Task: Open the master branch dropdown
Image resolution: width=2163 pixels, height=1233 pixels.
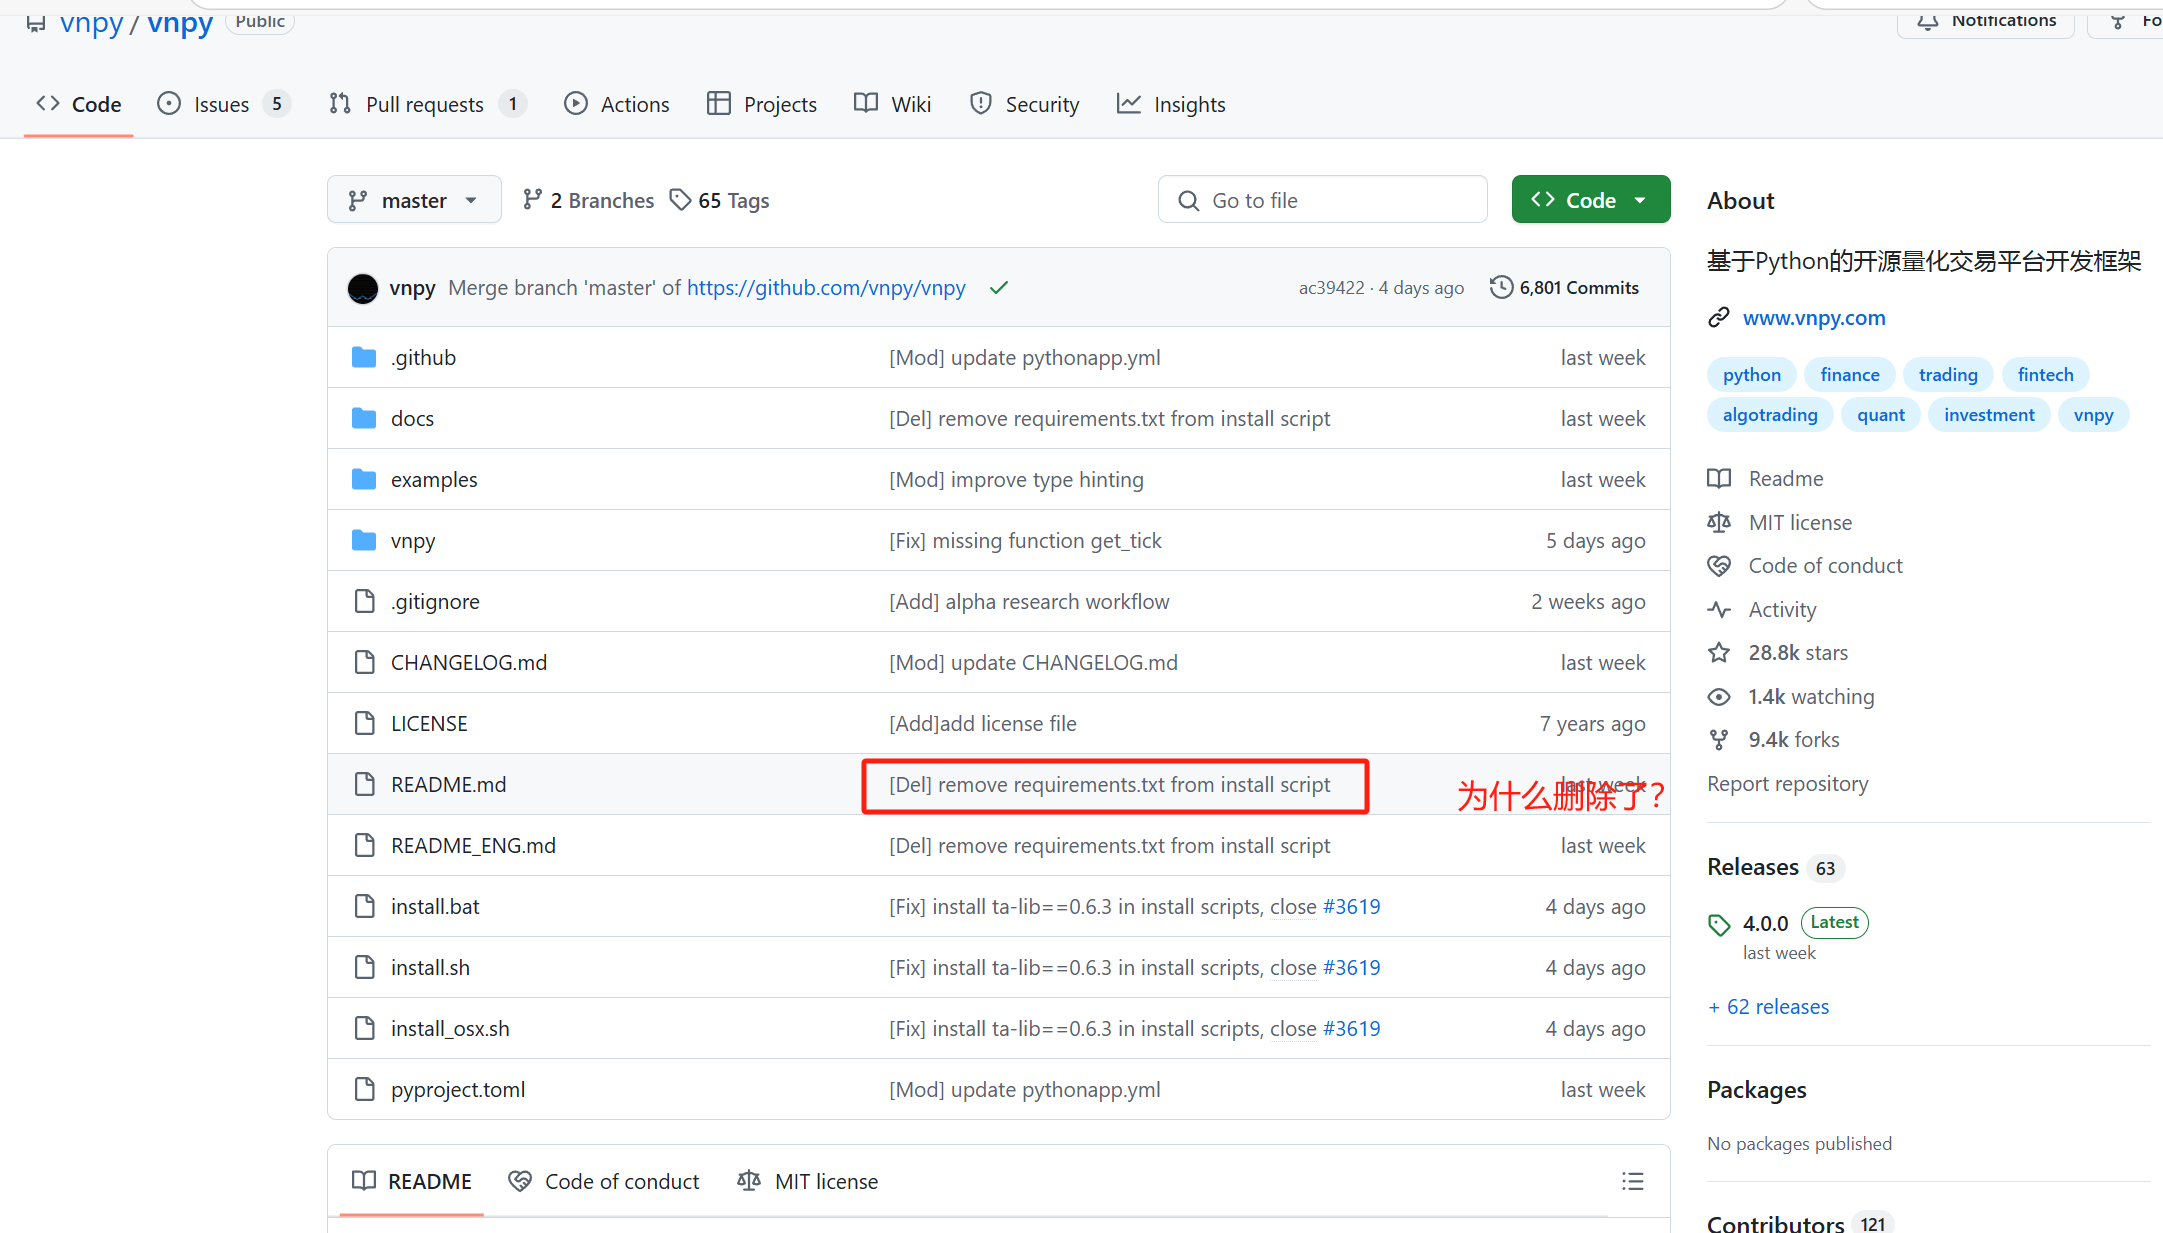Action: coord(414,200)
